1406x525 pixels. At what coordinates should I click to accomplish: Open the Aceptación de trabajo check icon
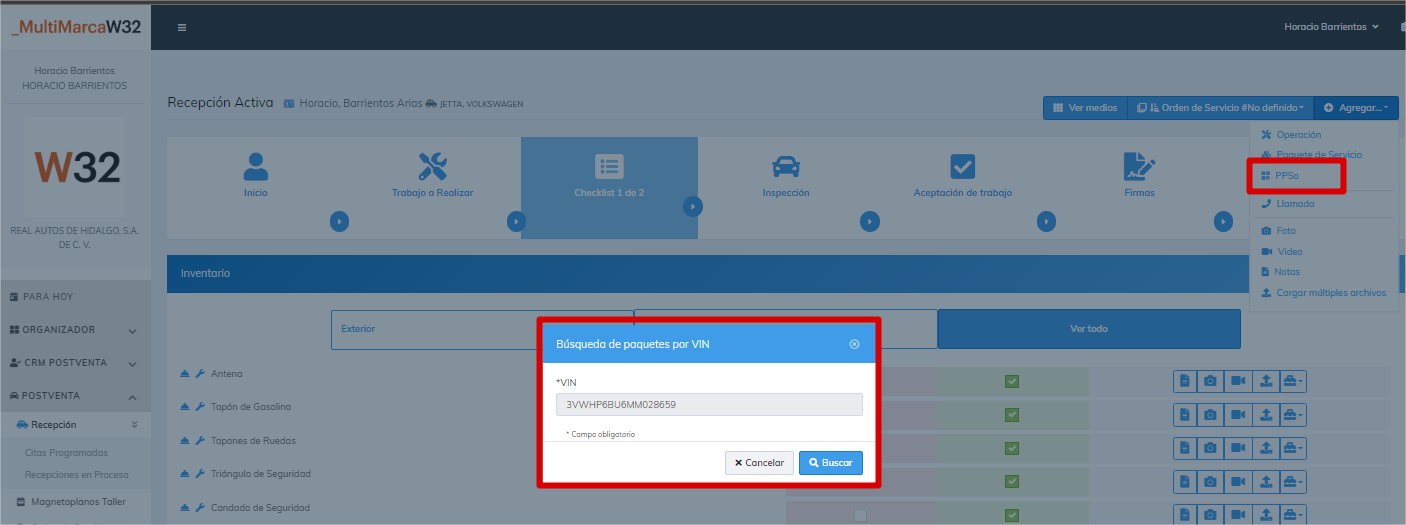(x=962, y=166)
